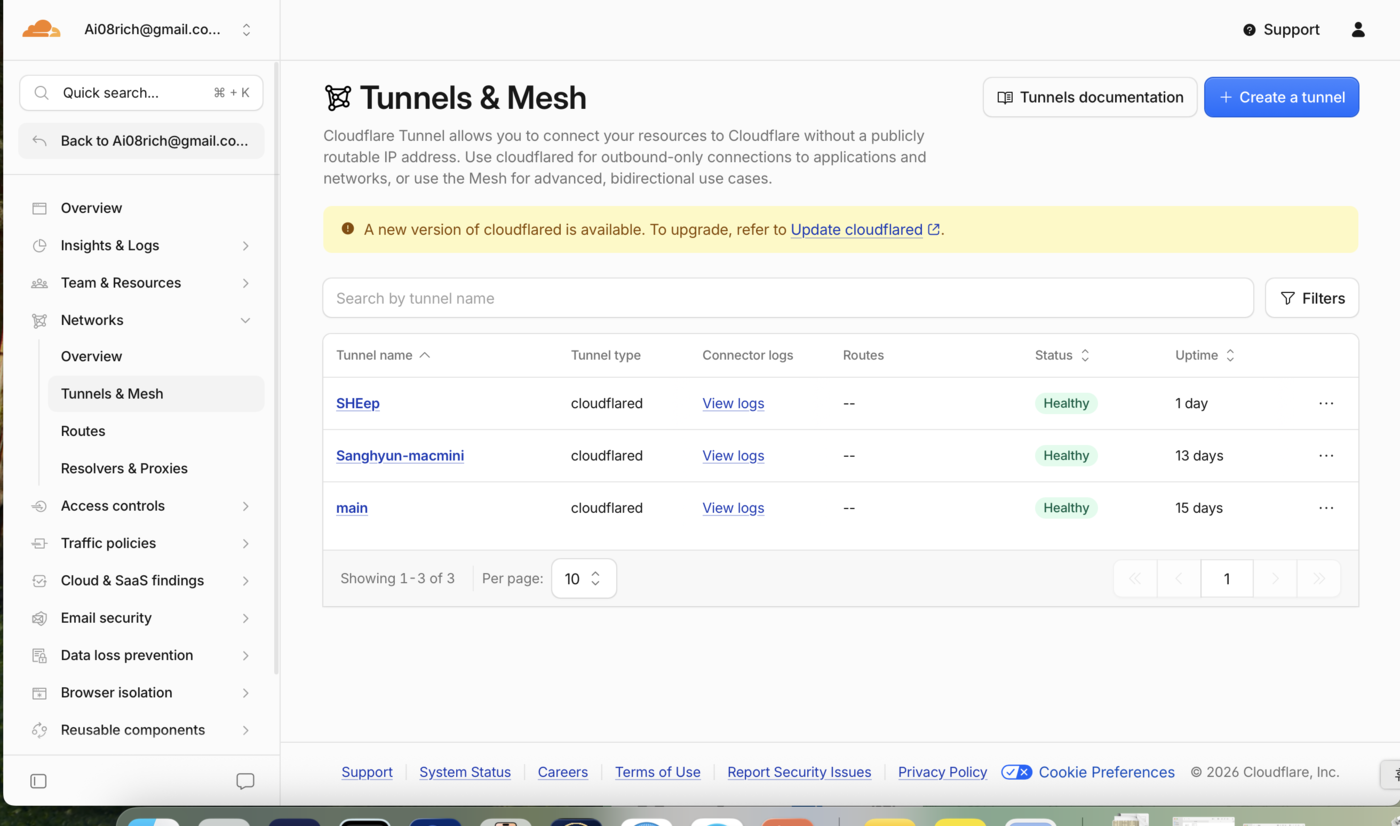Click the Support help icon in header
The image size is (1400, 826).
point(1249,30)
